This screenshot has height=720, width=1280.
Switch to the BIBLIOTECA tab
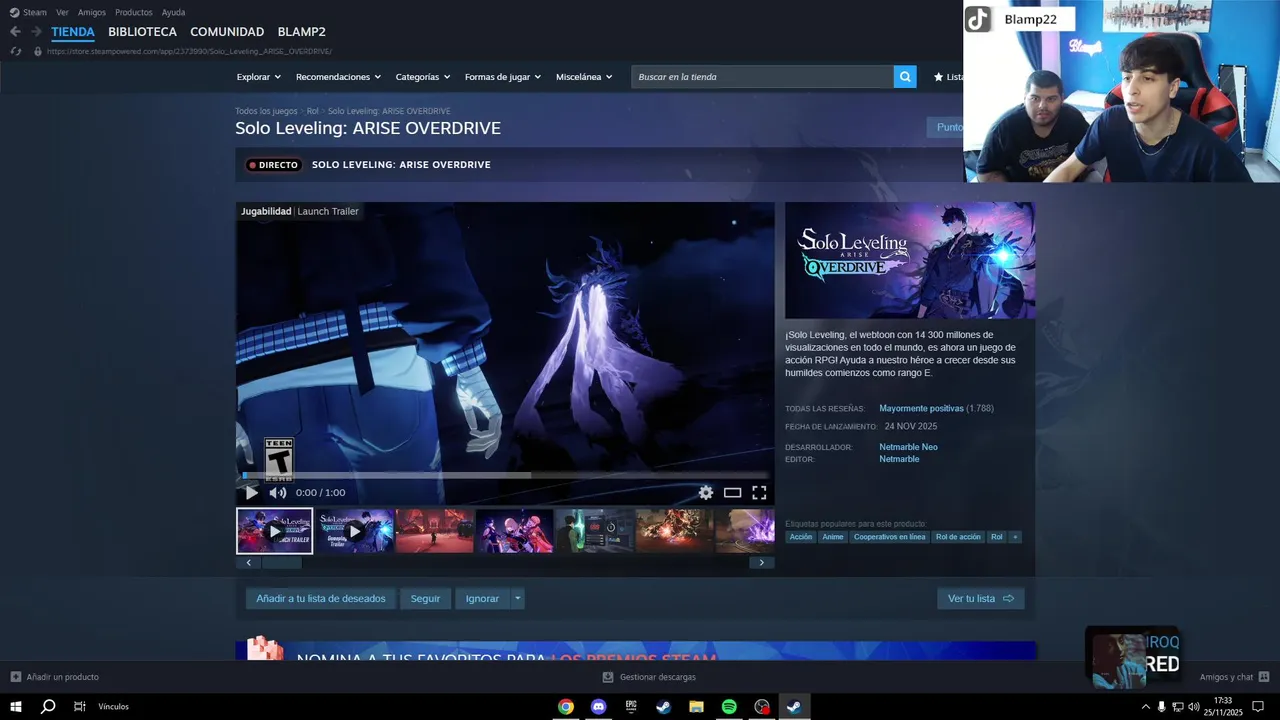(142, 32)
